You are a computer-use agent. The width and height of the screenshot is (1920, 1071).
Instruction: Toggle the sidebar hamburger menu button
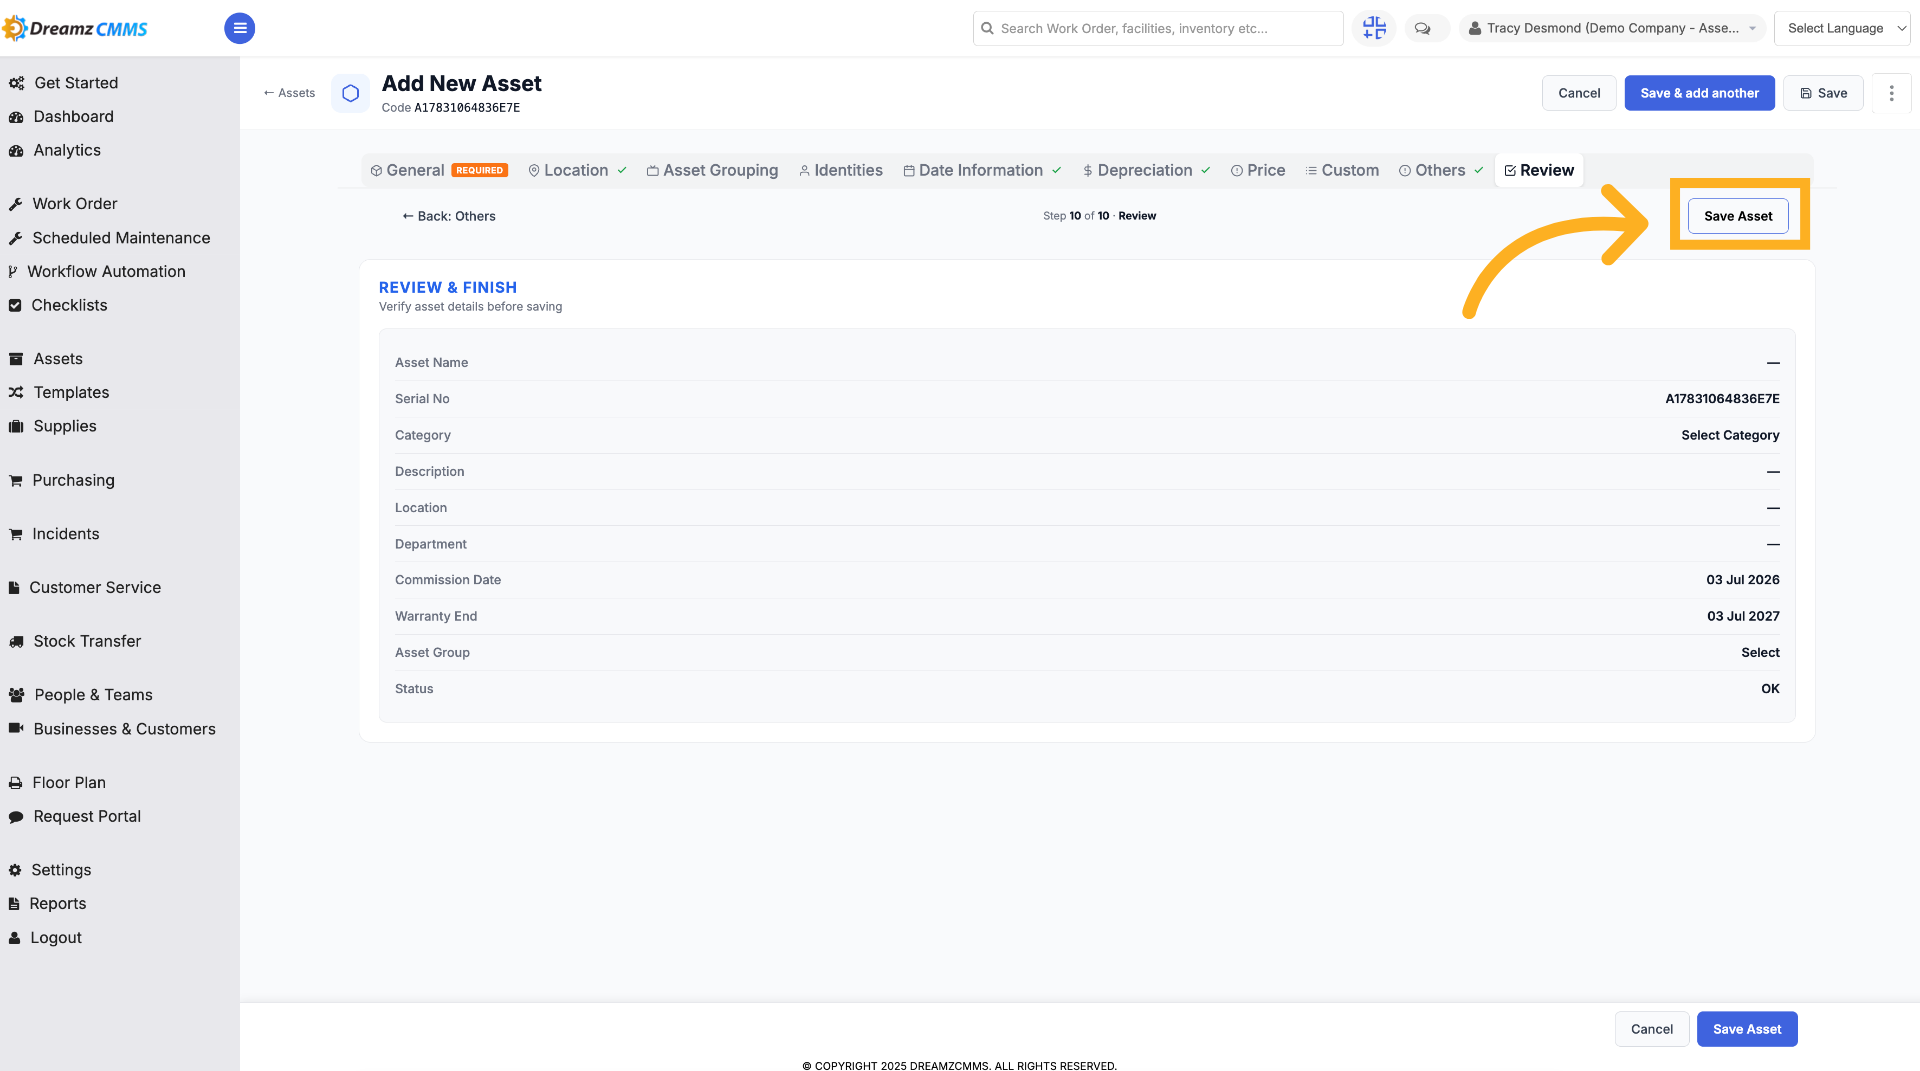click(x=239, y=28)
